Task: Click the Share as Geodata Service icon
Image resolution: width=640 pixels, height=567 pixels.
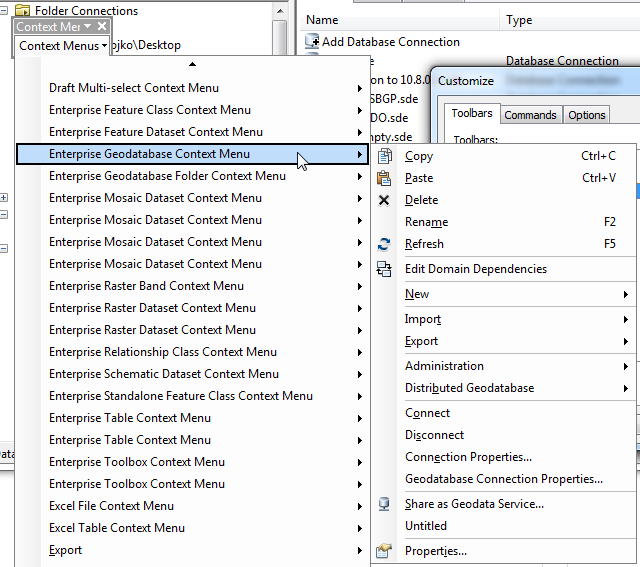Action: (384, 504)
